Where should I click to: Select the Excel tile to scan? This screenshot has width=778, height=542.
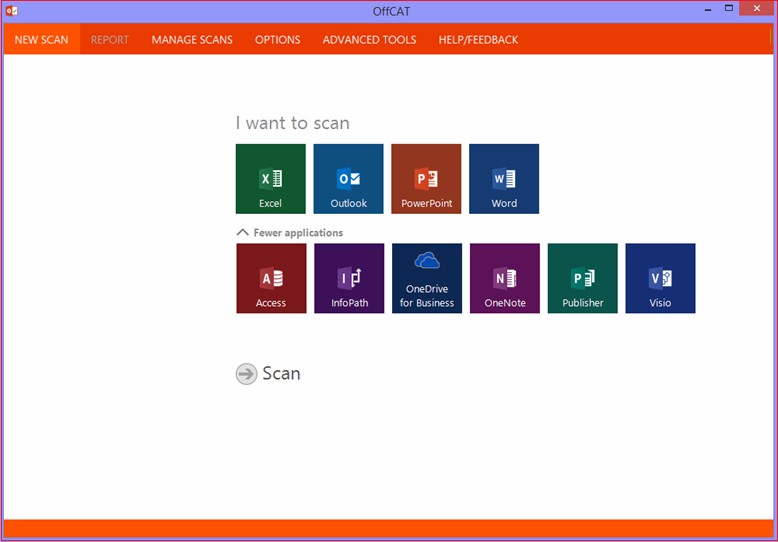click(270, 179)
